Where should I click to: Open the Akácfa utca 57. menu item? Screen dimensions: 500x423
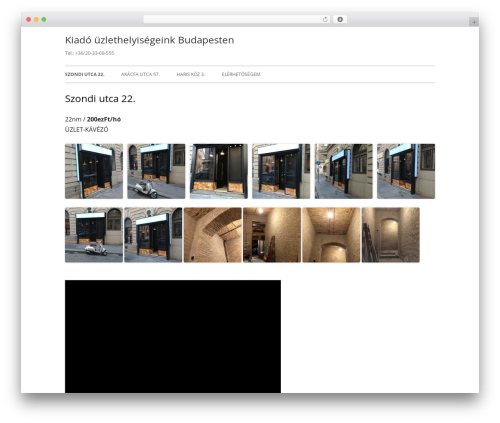(x=140, y=74)
